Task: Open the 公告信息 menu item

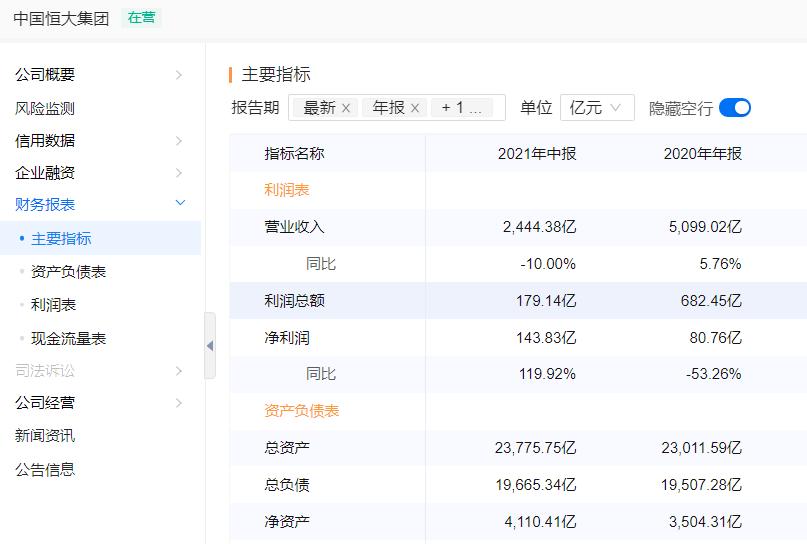Action: click(45, 469)
